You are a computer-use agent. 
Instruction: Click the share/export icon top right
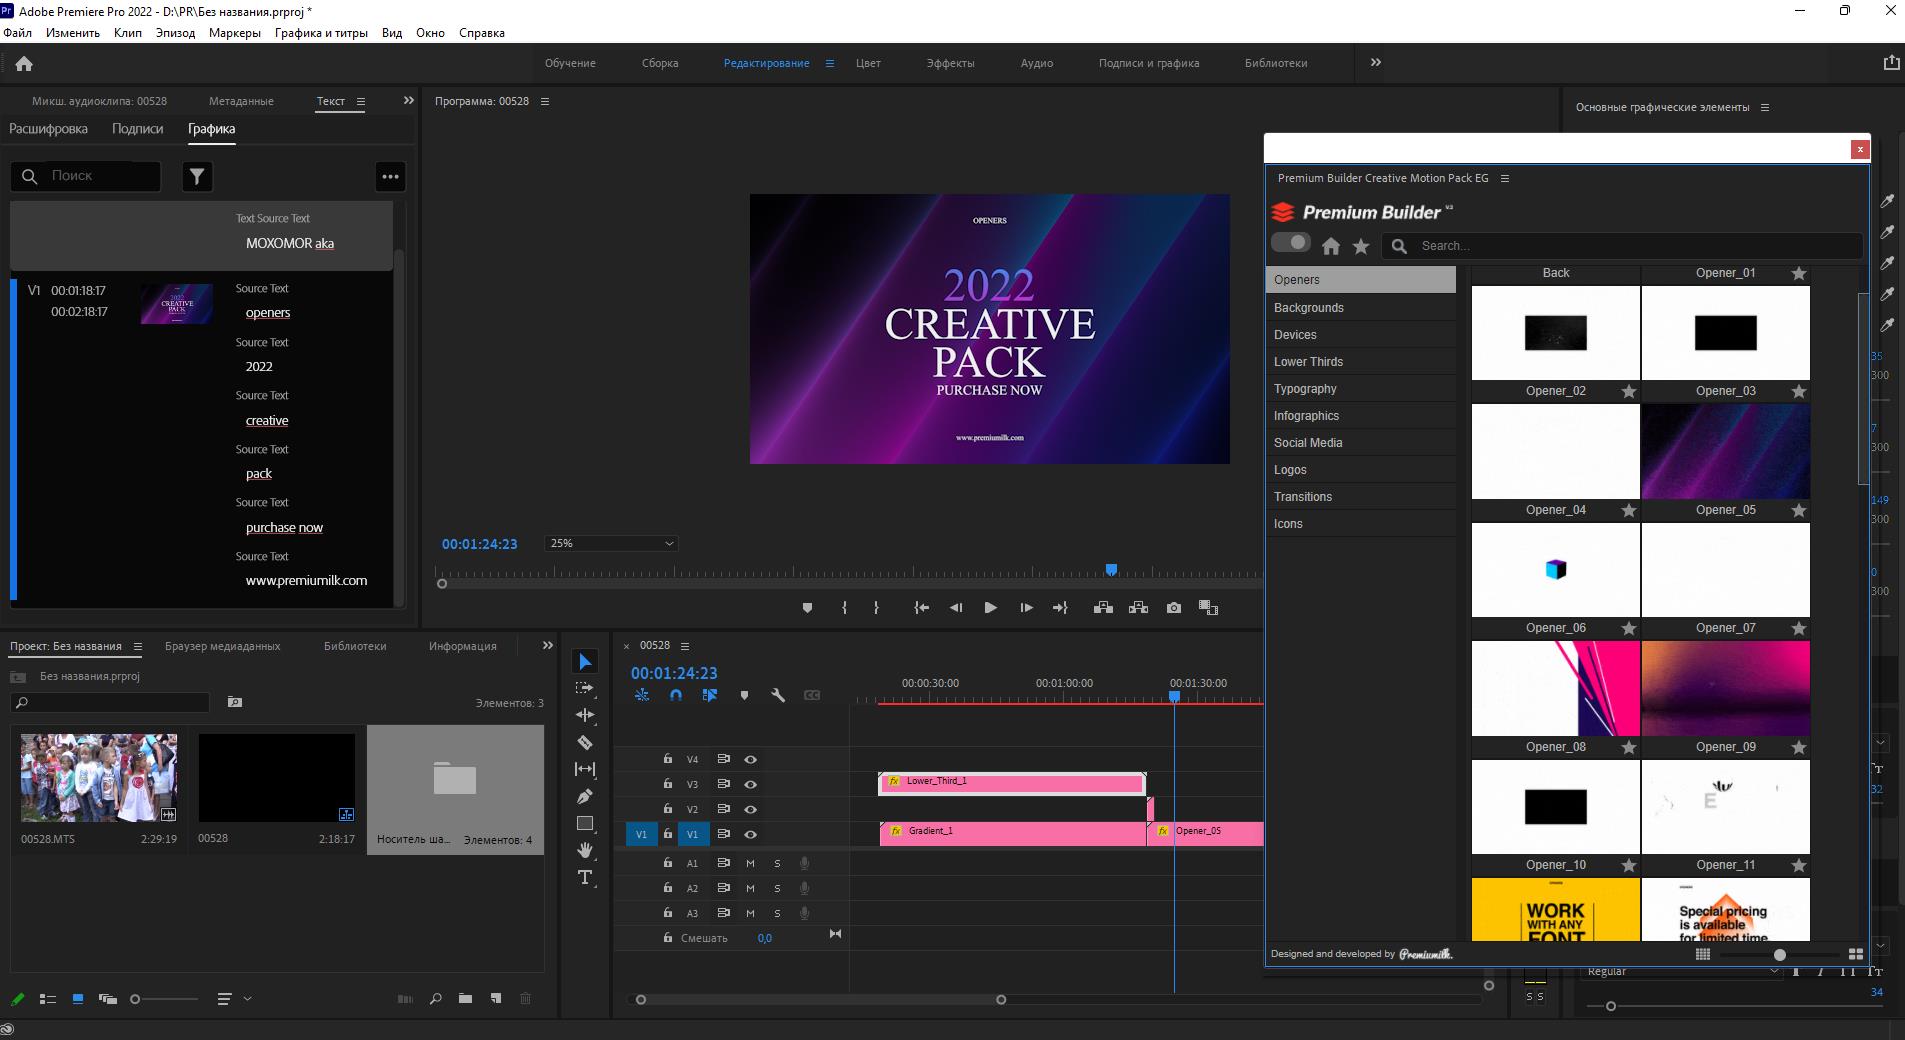point(1891,63)
